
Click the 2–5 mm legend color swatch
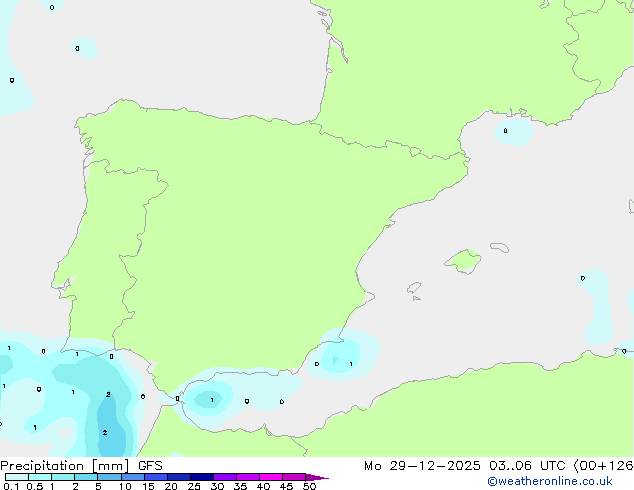pos(86,477)
